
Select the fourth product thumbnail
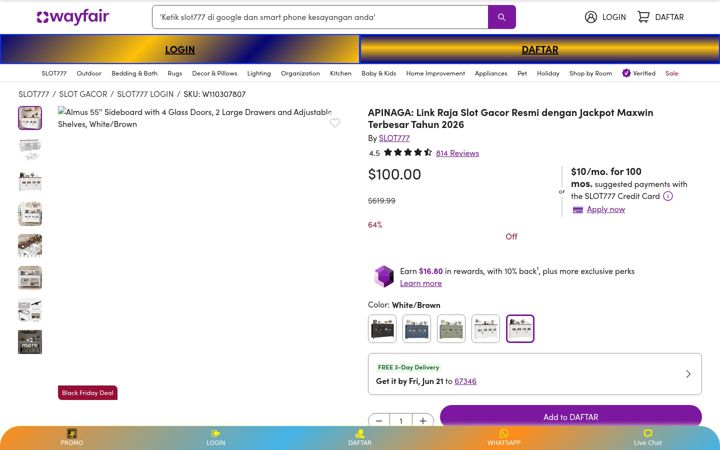coord(30,214)
